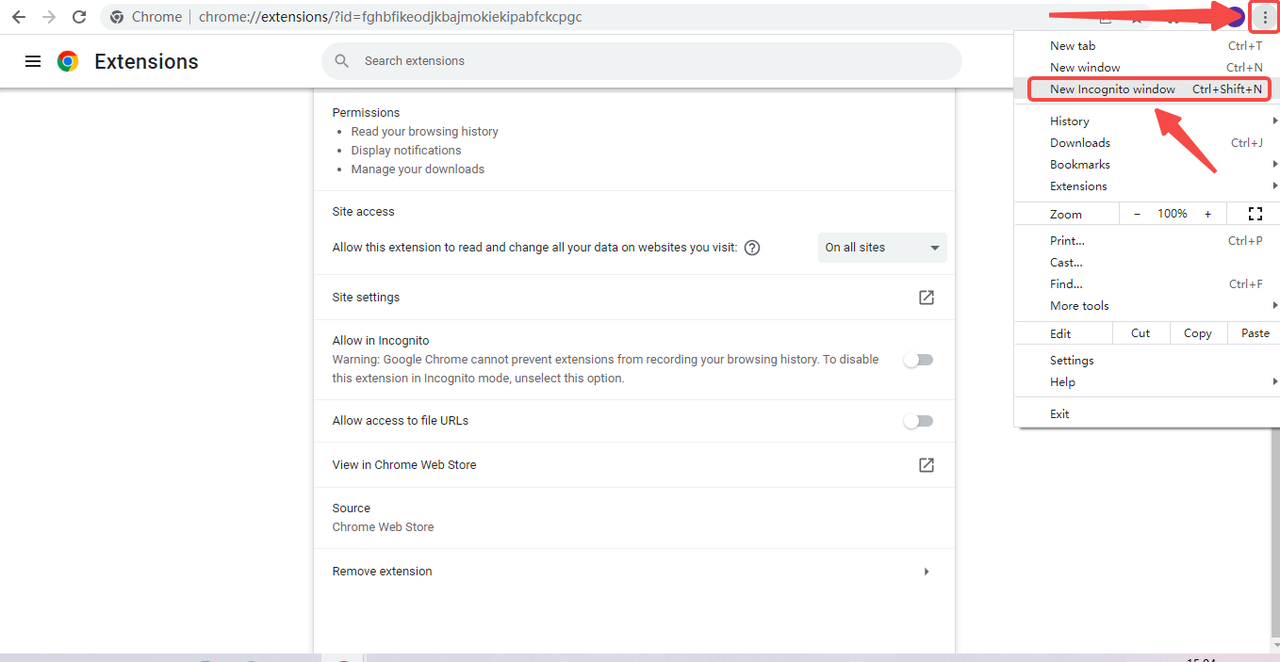Open the 'On all sites' site access dropdown
The width and height of the screenshot is (1280, 662).
point(882,248)
